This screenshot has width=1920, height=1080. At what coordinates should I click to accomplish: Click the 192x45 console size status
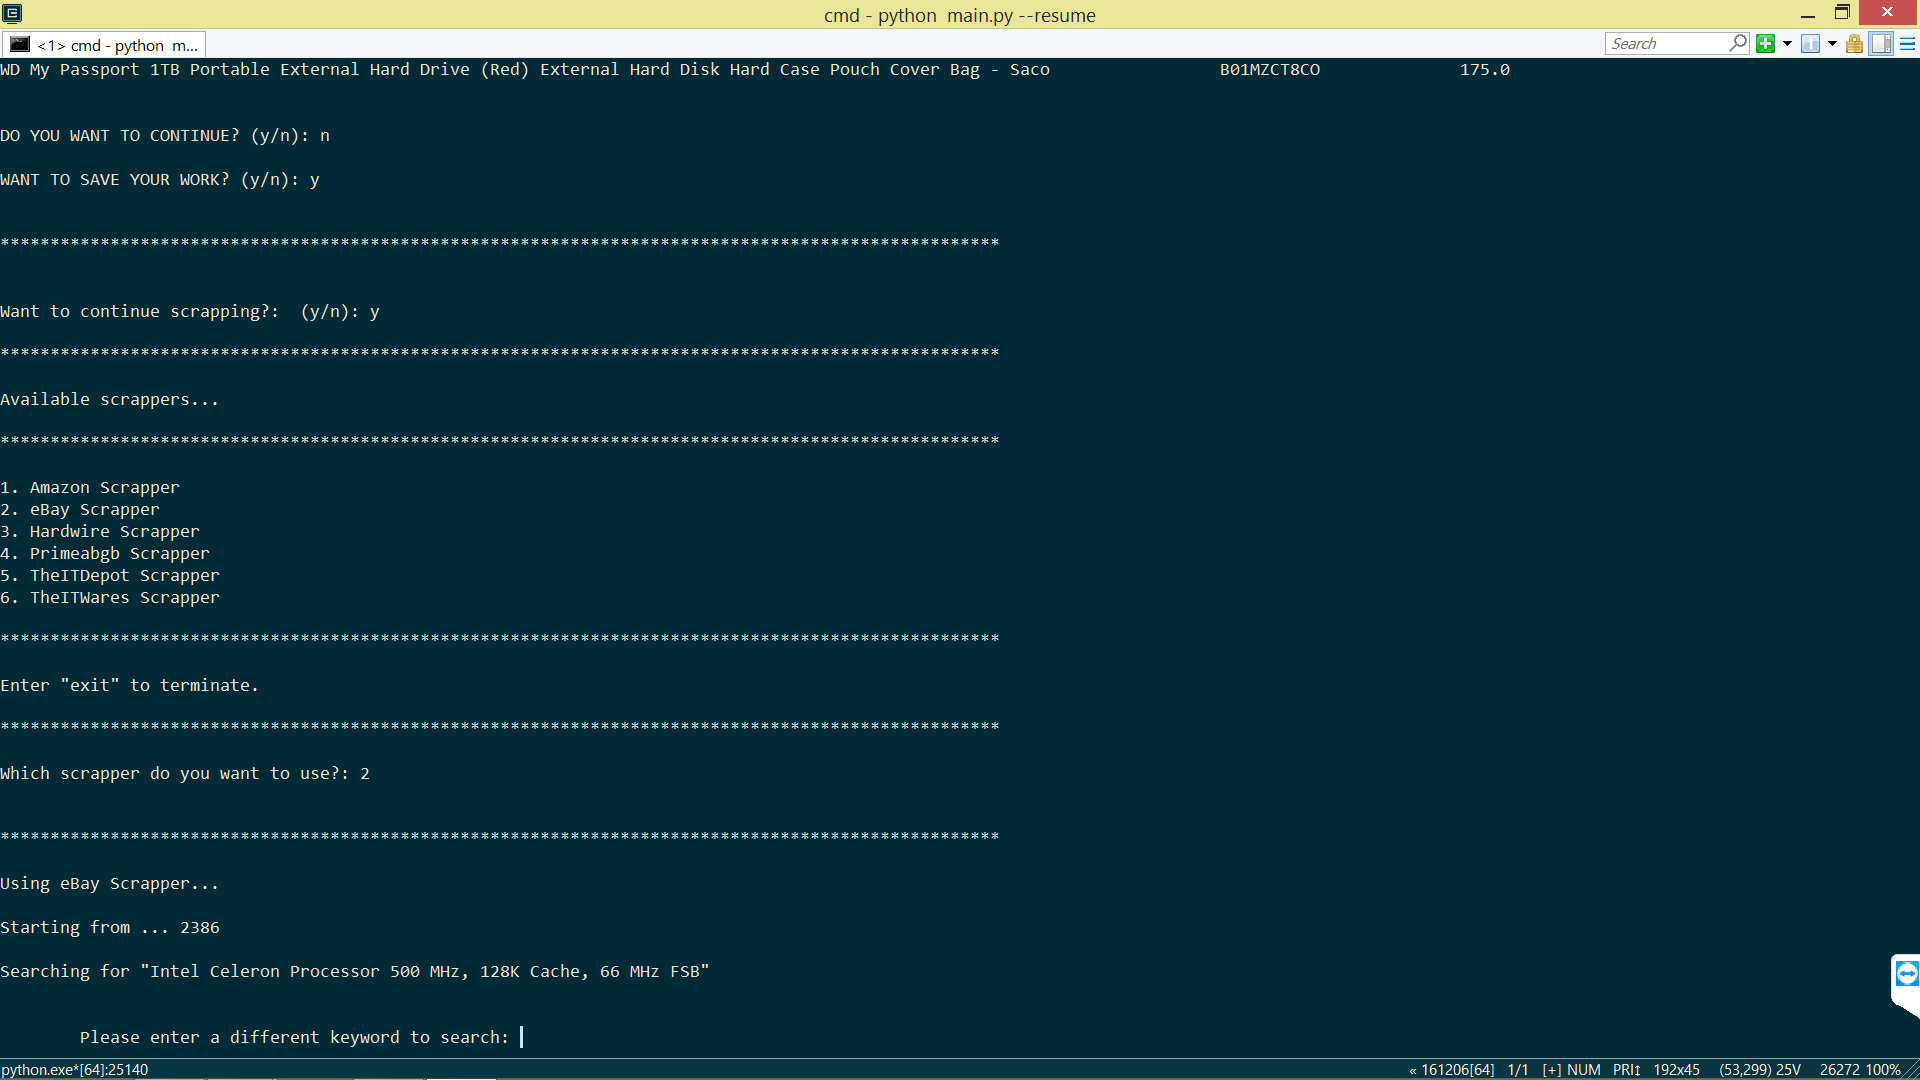(1676, 1070)
